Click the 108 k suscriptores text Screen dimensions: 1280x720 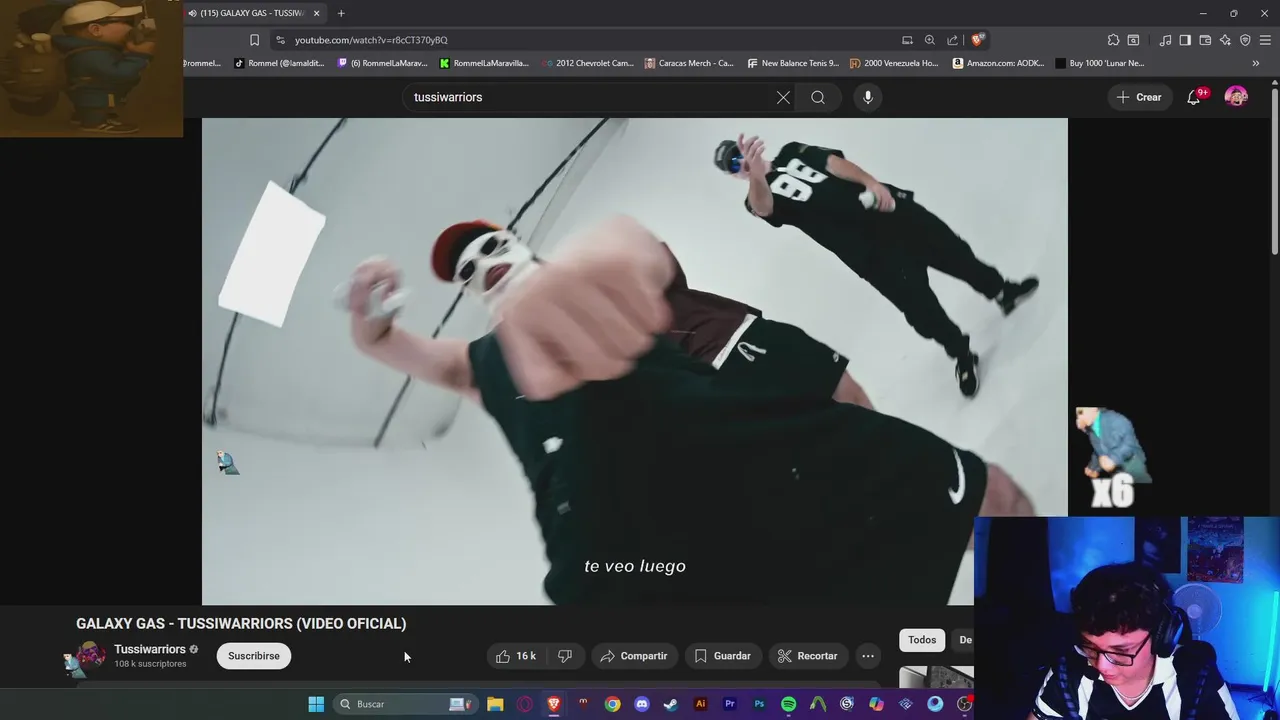(150, 664)
